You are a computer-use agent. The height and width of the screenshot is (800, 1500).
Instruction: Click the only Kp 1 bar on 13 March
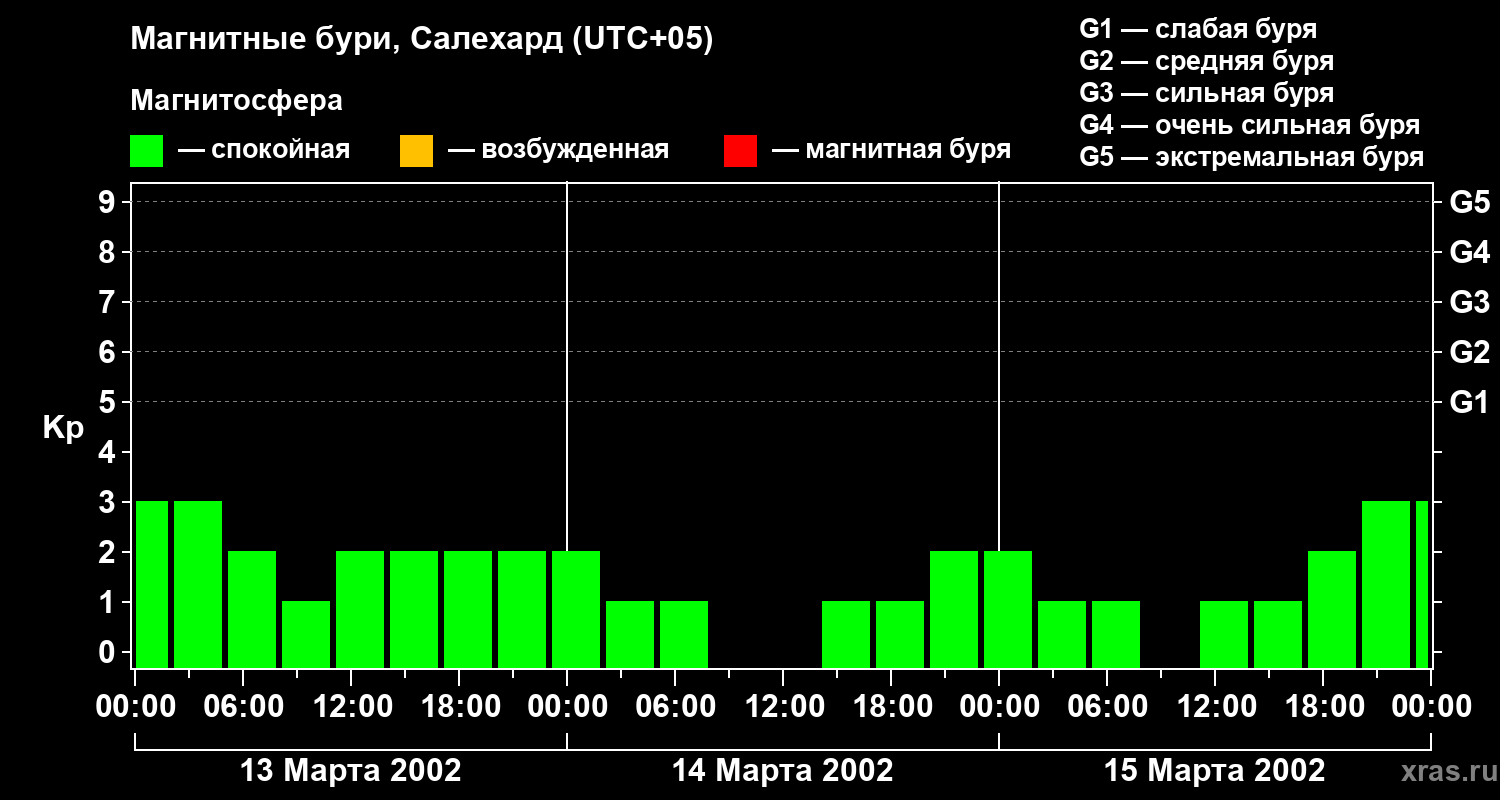(306, 634)
